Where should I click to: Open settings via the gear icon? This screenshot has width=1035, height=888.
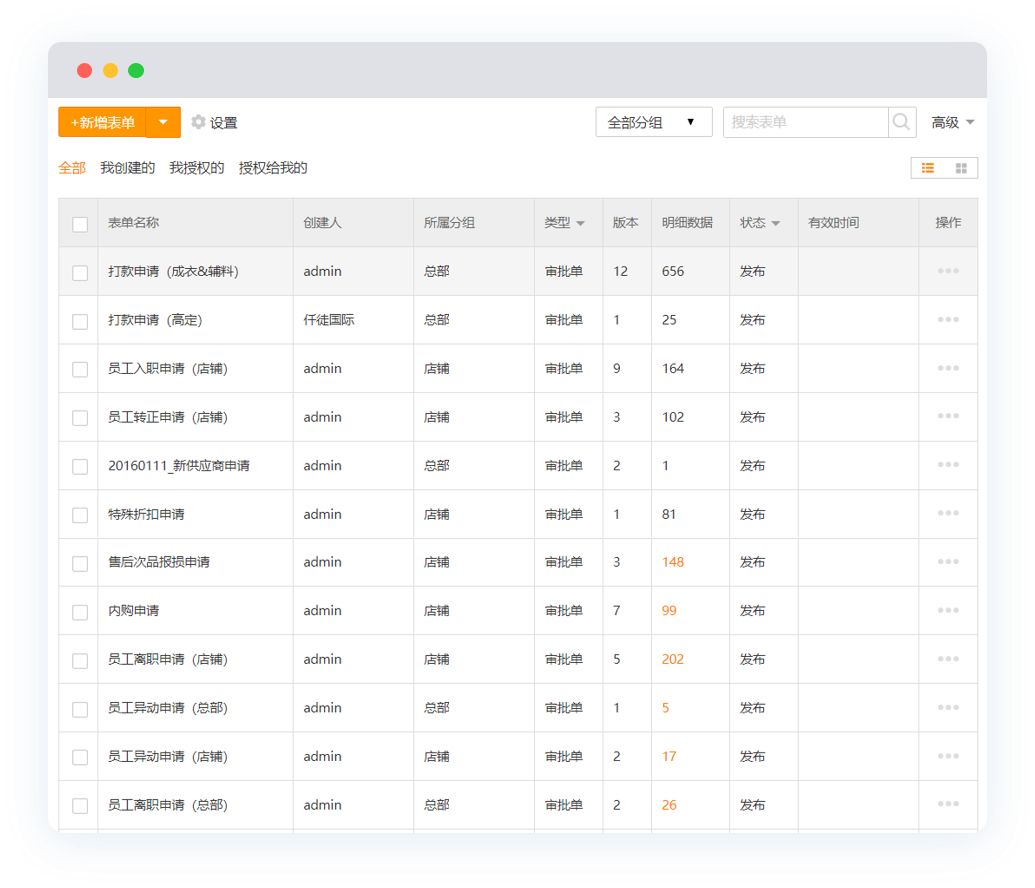click(x=198, y=122)
